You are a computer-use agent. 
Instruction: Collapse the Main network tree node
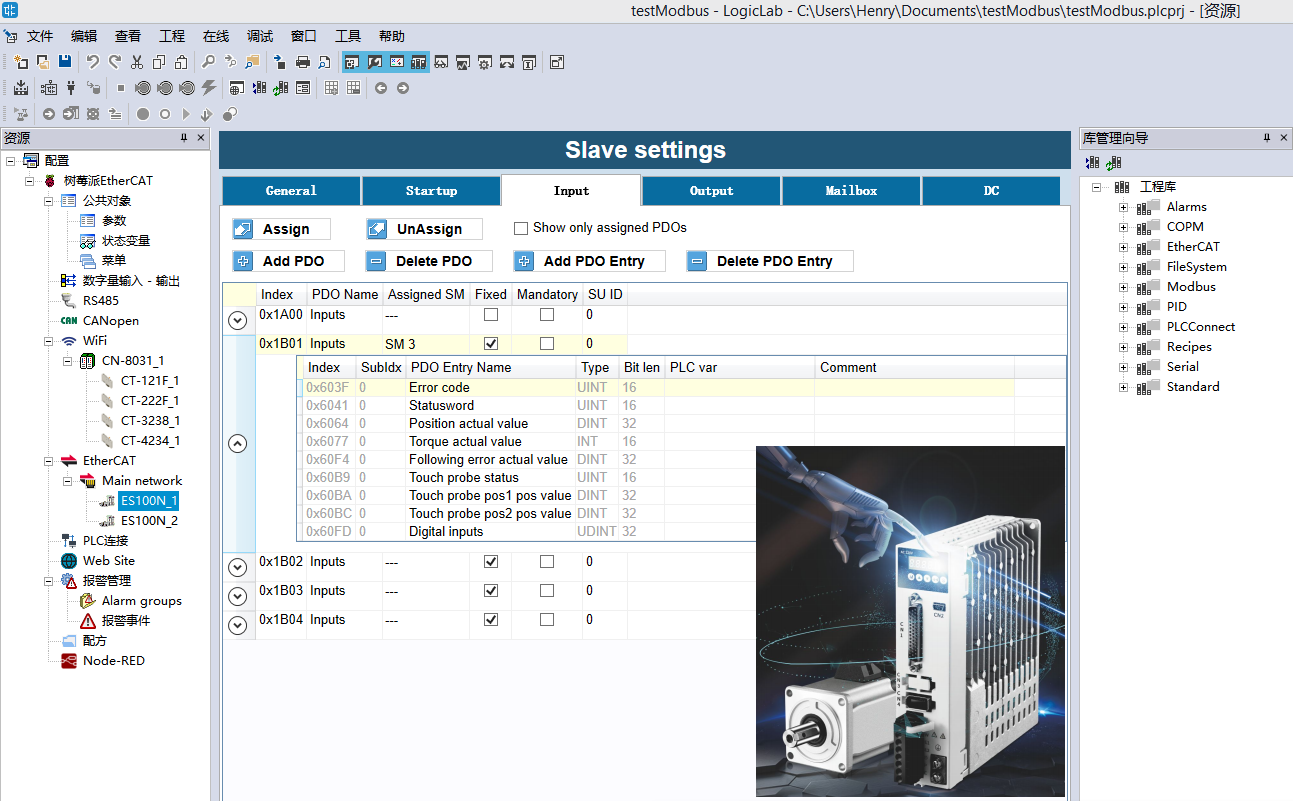(x=67, y=481)
